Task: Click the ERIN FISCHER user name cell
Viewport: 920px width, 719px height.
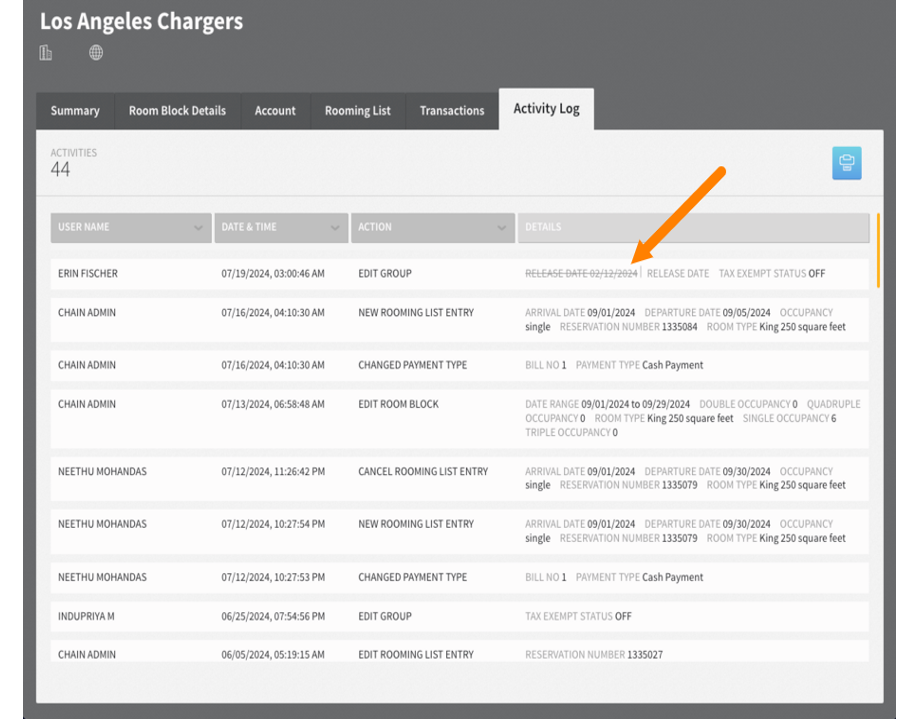Action: [88, 274]
